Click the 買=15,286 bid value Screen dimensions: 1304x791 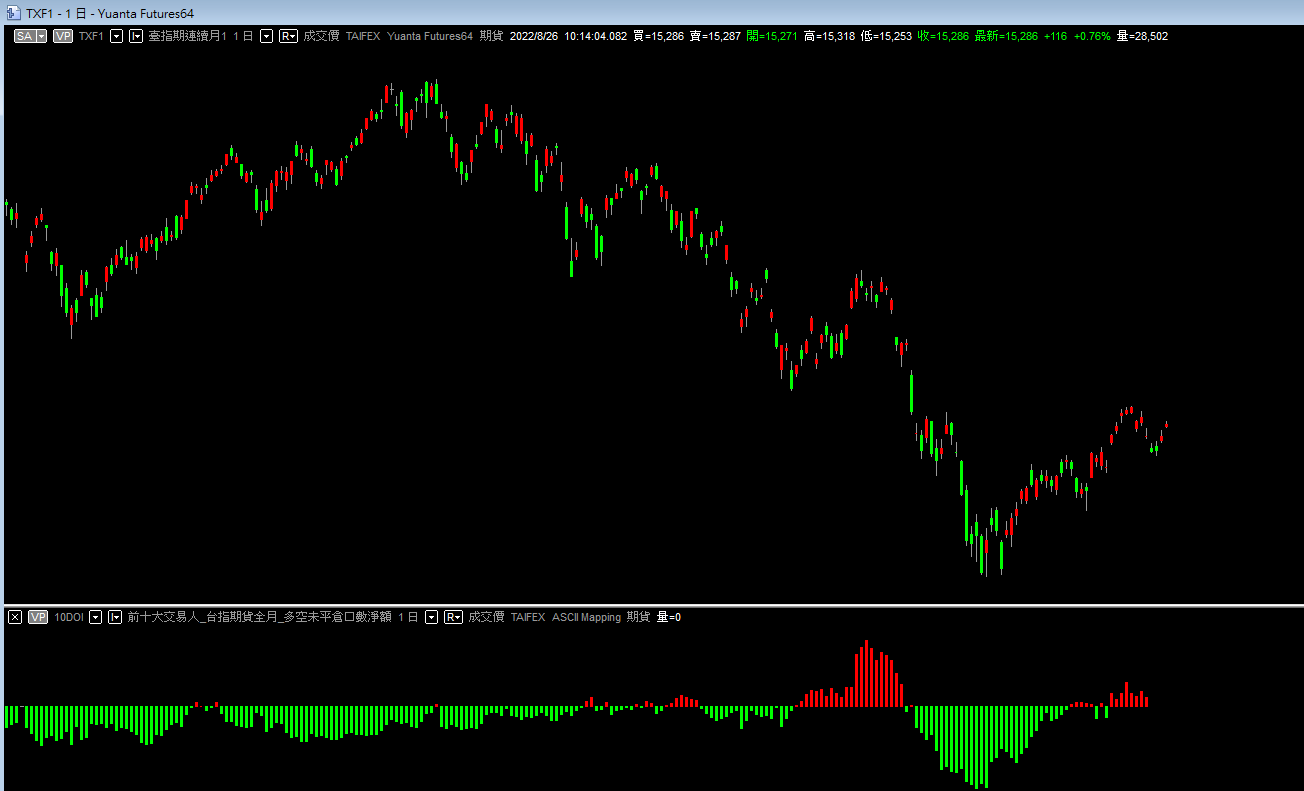point(659,36)
